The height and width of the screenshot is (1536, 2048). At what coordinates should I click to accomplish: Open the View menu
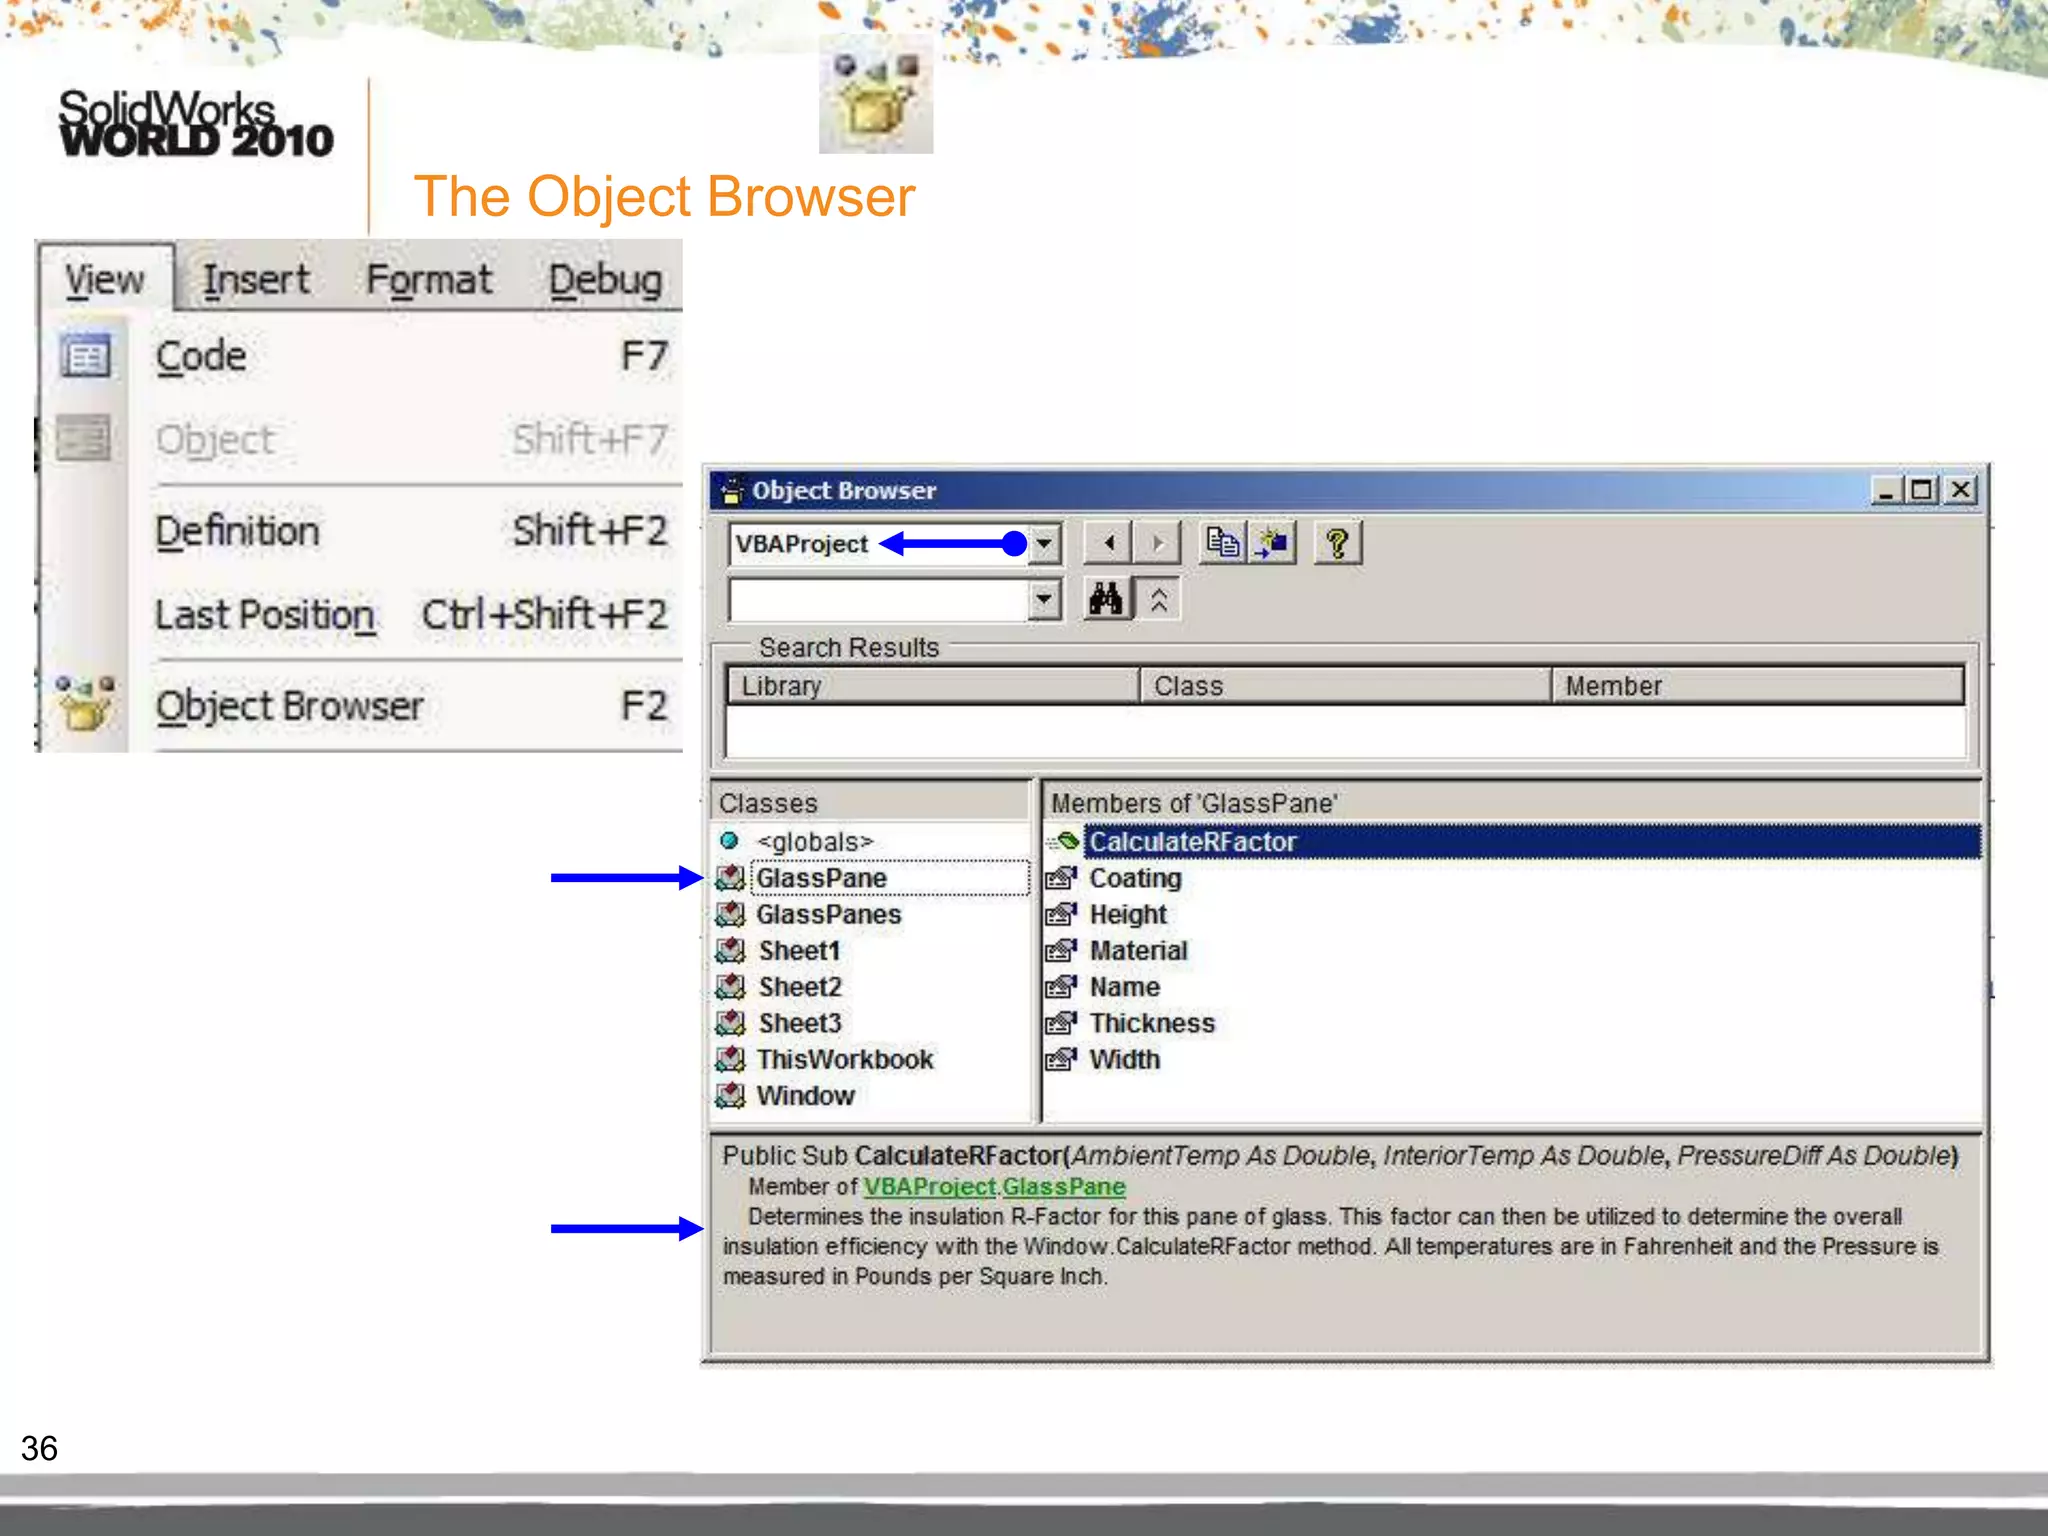105,279
